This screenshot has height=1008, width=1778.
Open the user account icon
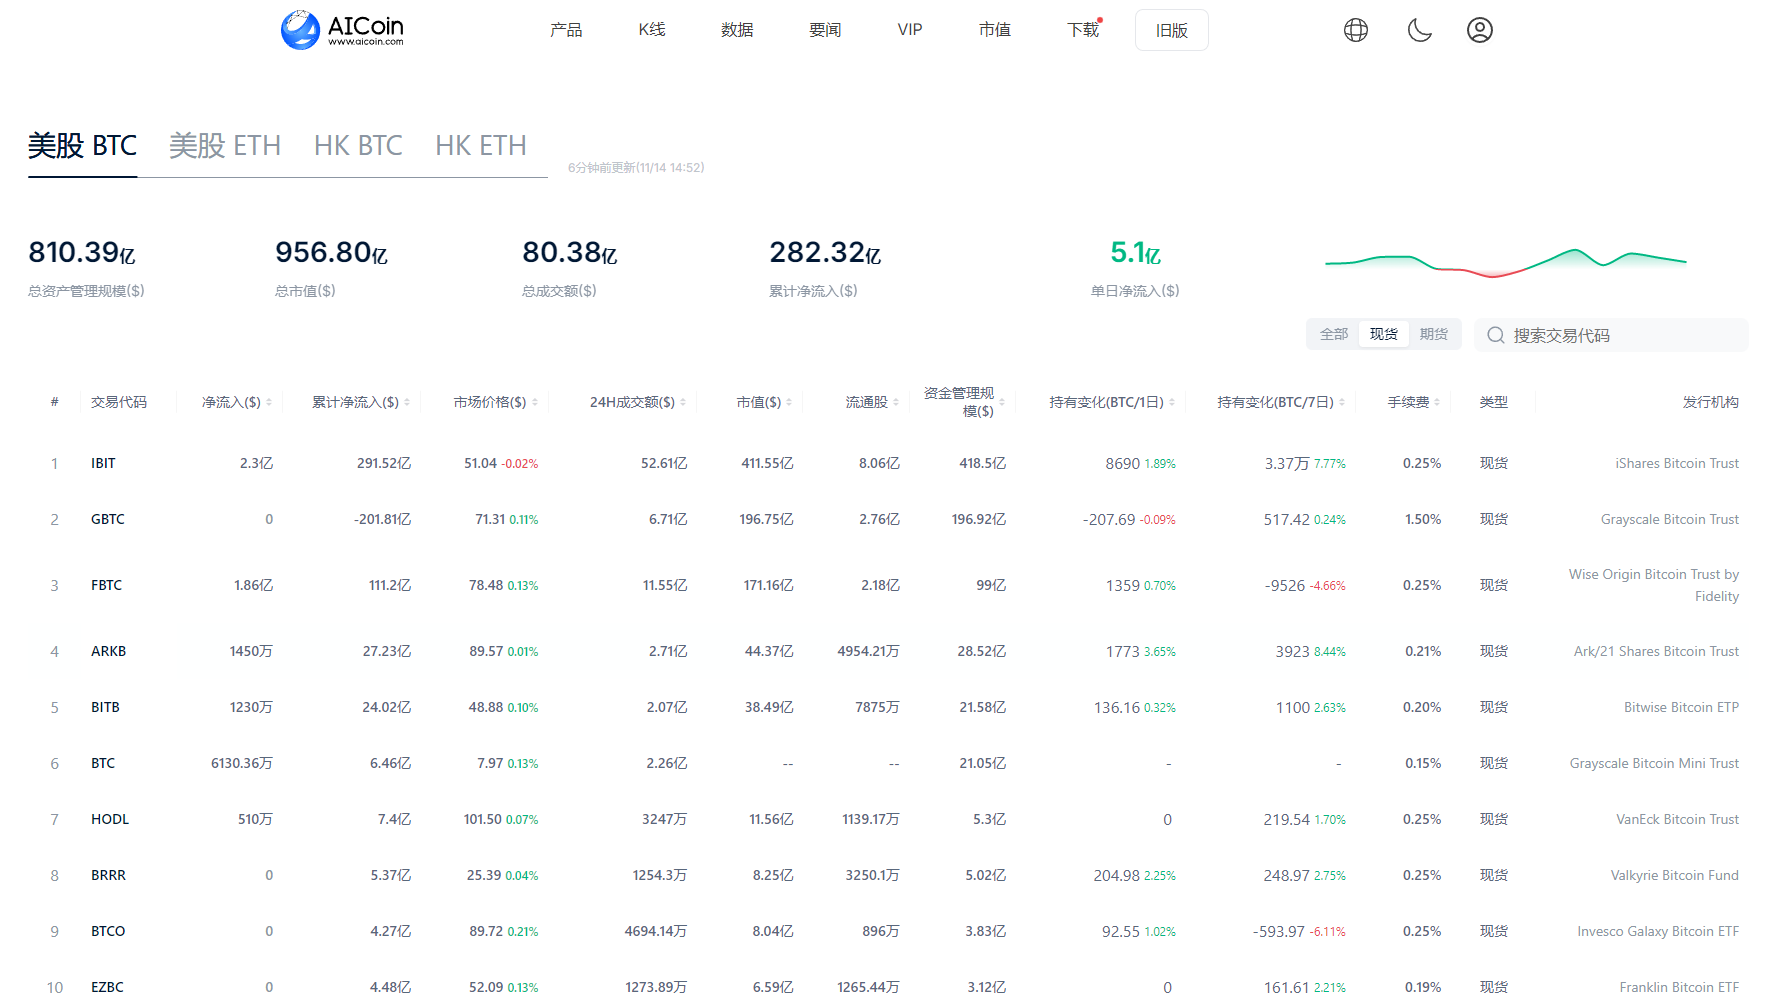1480,30
